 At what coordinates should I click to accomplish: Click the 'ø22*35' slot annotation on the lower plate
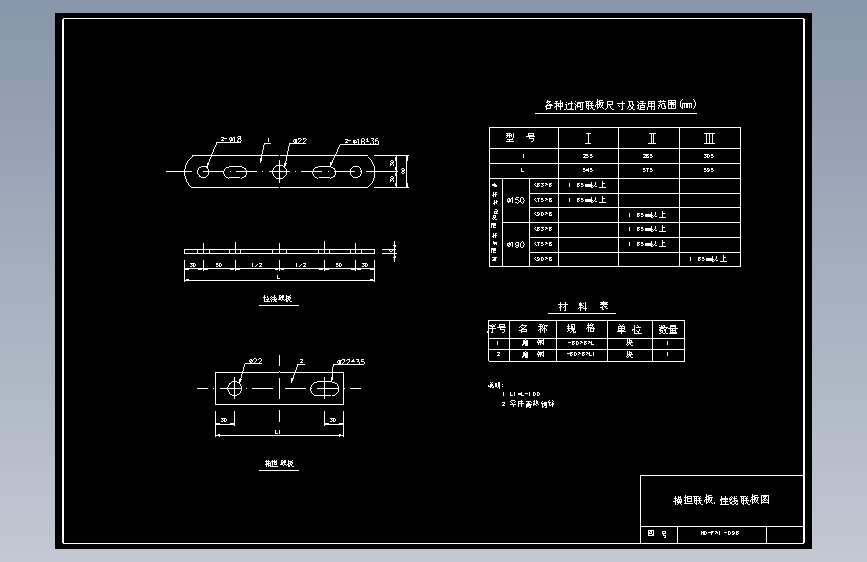click(x=351, y=362)
